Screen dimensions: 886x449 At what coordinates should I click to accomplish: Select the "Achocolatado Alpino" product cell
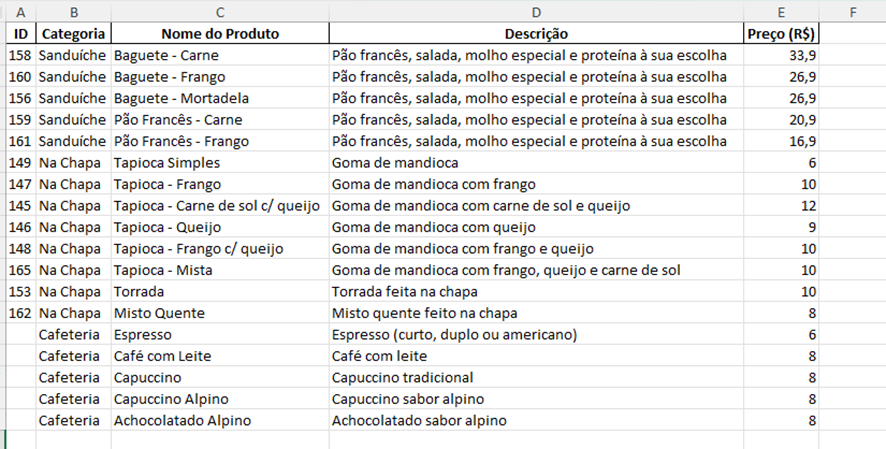click(x=183, y=420)
